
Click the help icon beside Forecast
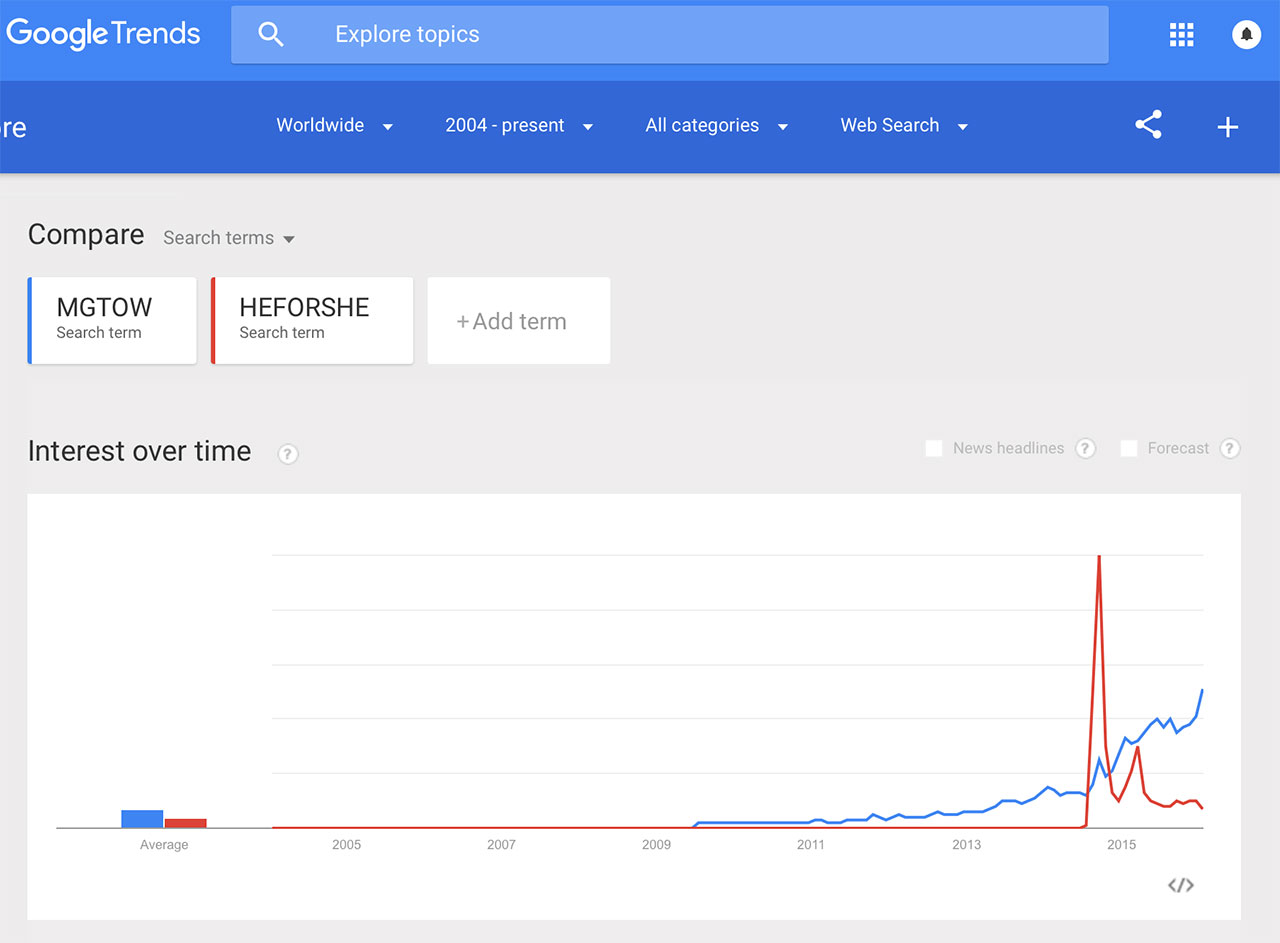point(1230,449)
